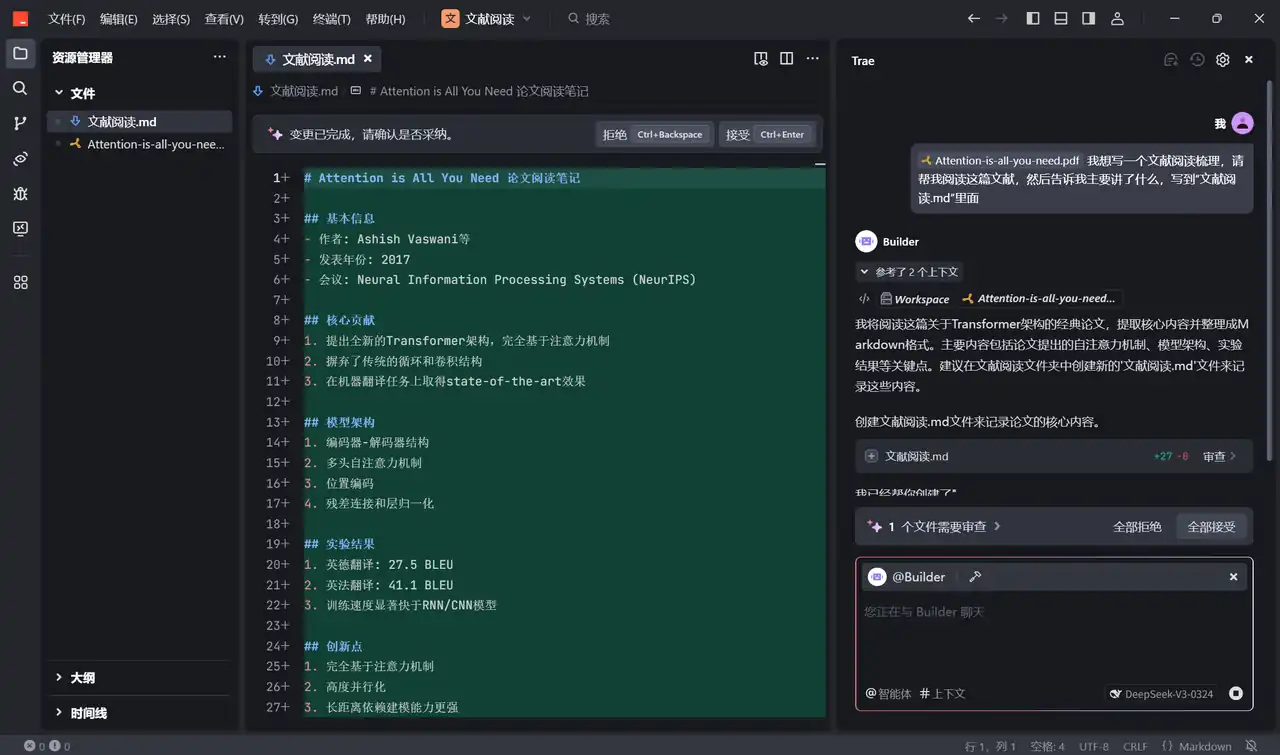Select 文献阅读.md in file explorer

[x=140, y=122]
